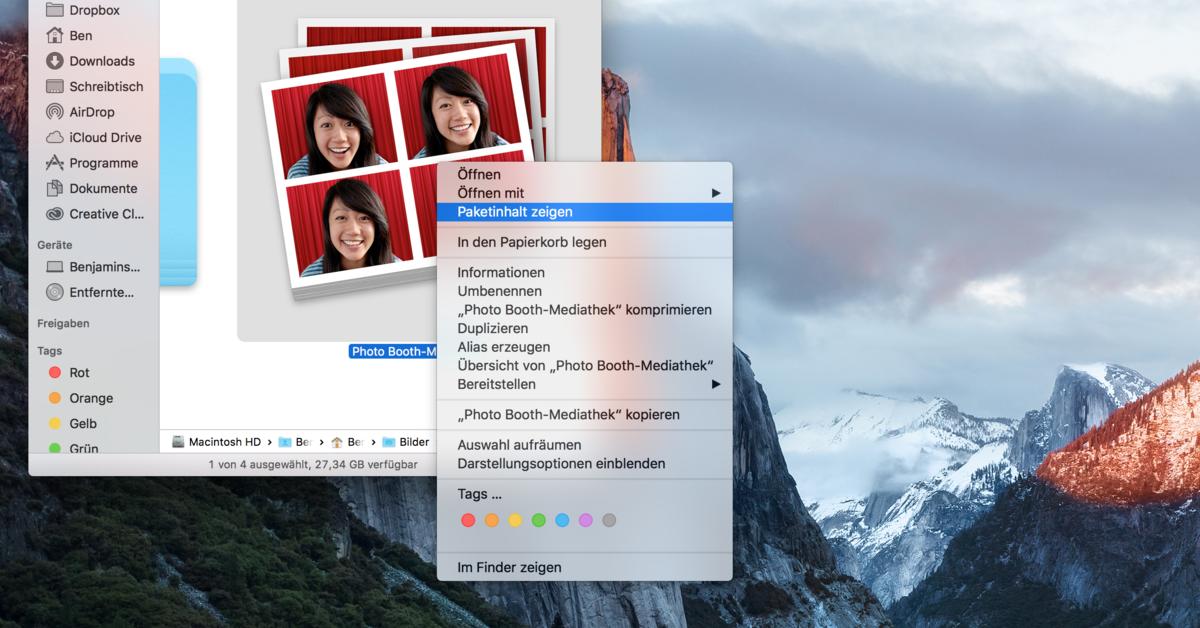The height and width of the screenshot is (628, 1200).
Task: Choose Paketinhalt zeigen in context menu
Action: 585,212
